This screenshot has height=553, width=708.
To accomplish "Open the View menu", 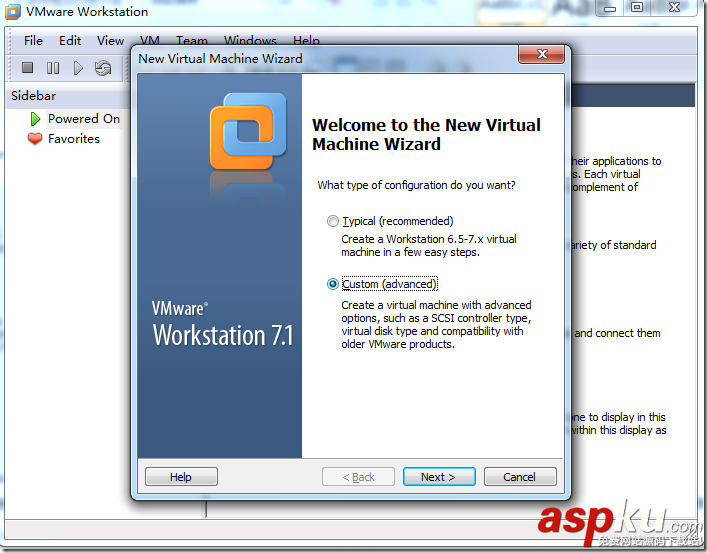I will tap(110, 41).
